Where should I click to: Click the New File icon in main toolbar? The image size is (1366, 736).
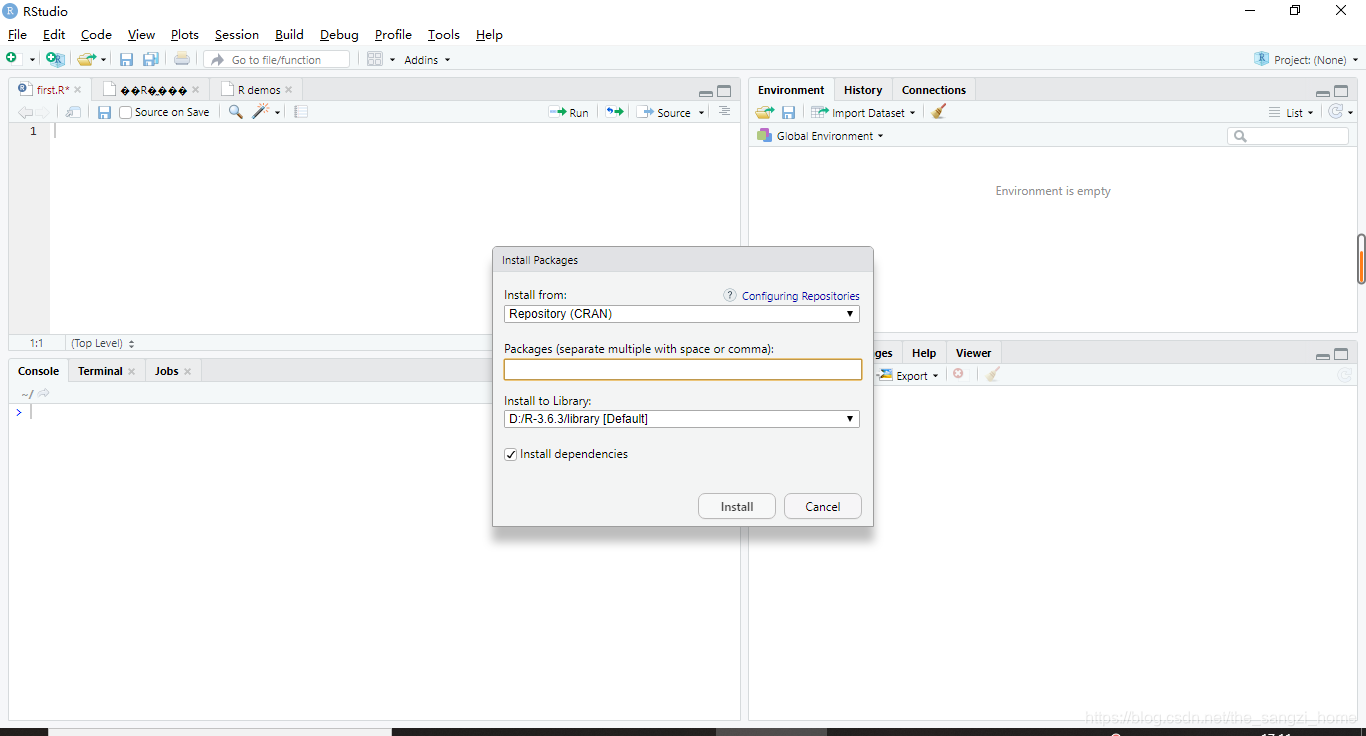[12, 59]
